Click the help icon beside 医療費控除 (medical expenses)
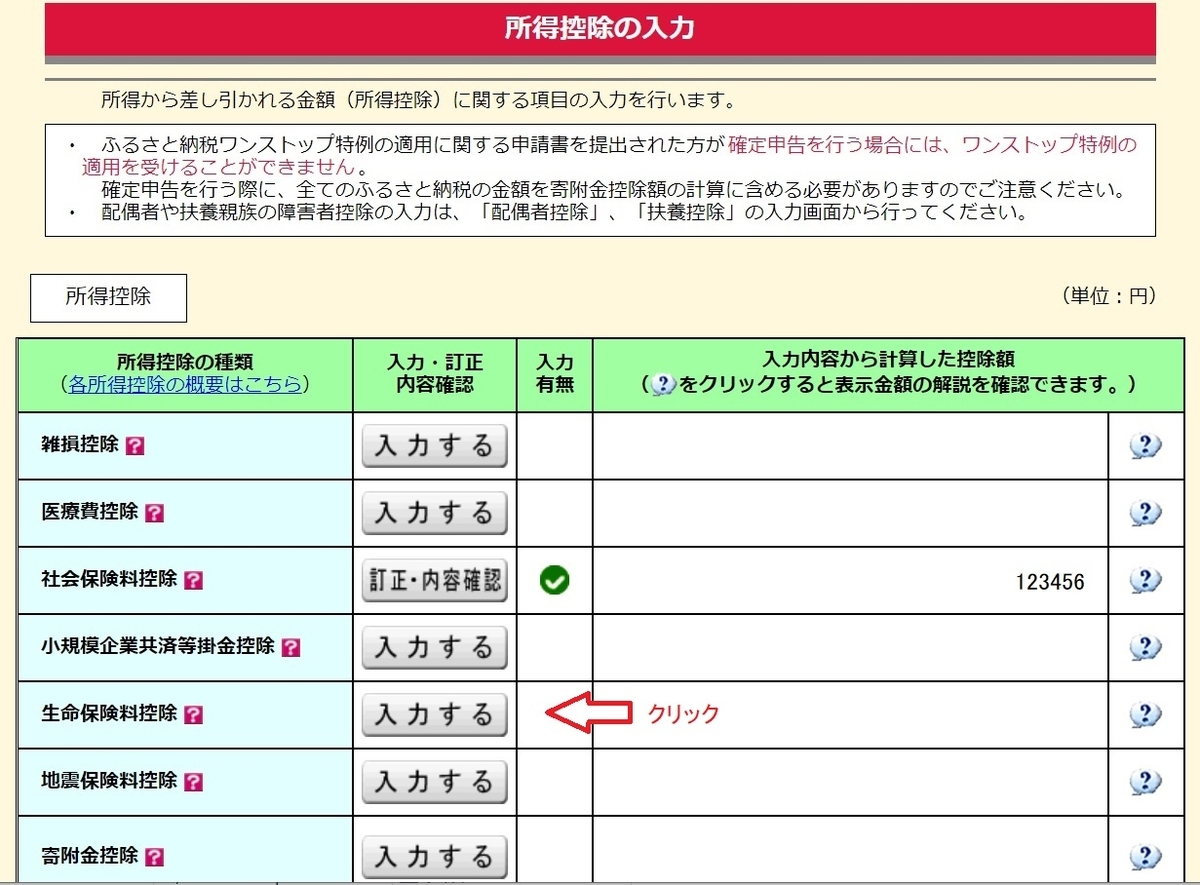The width and height of the screenshot is (1200, 885). [155, 513]
